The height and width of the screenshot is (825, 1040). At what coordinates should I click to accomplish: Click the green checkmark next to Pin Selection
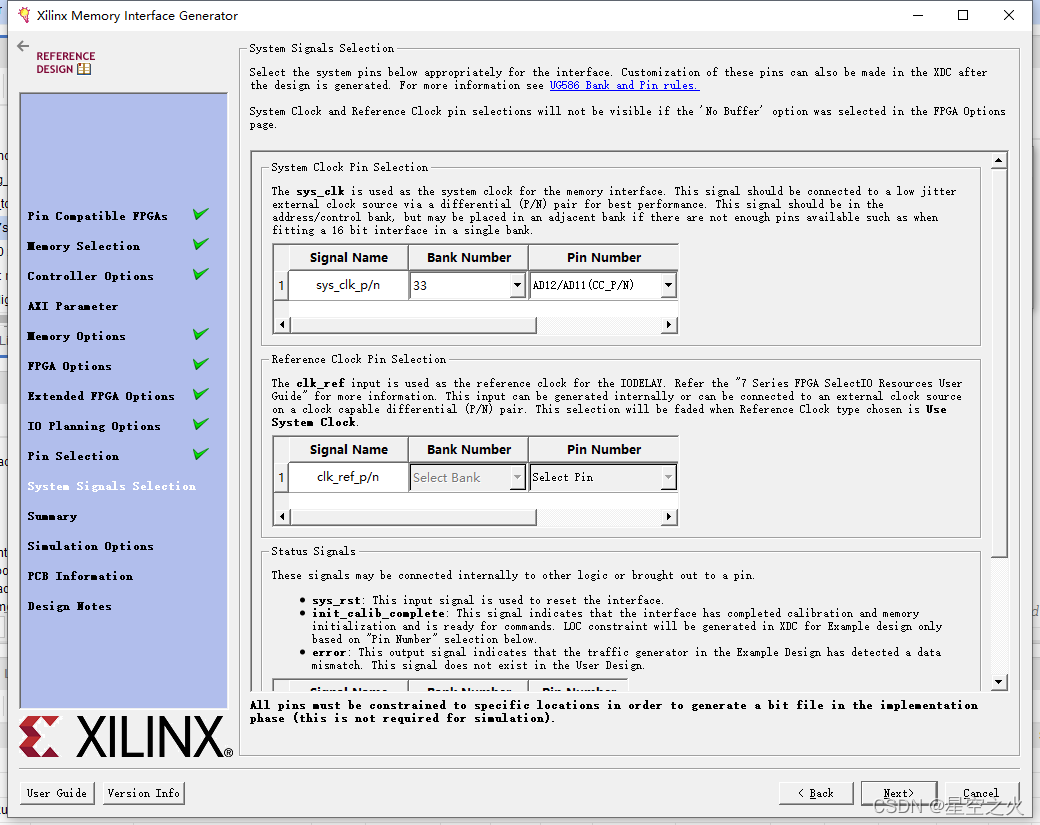(x=201, y=454)
